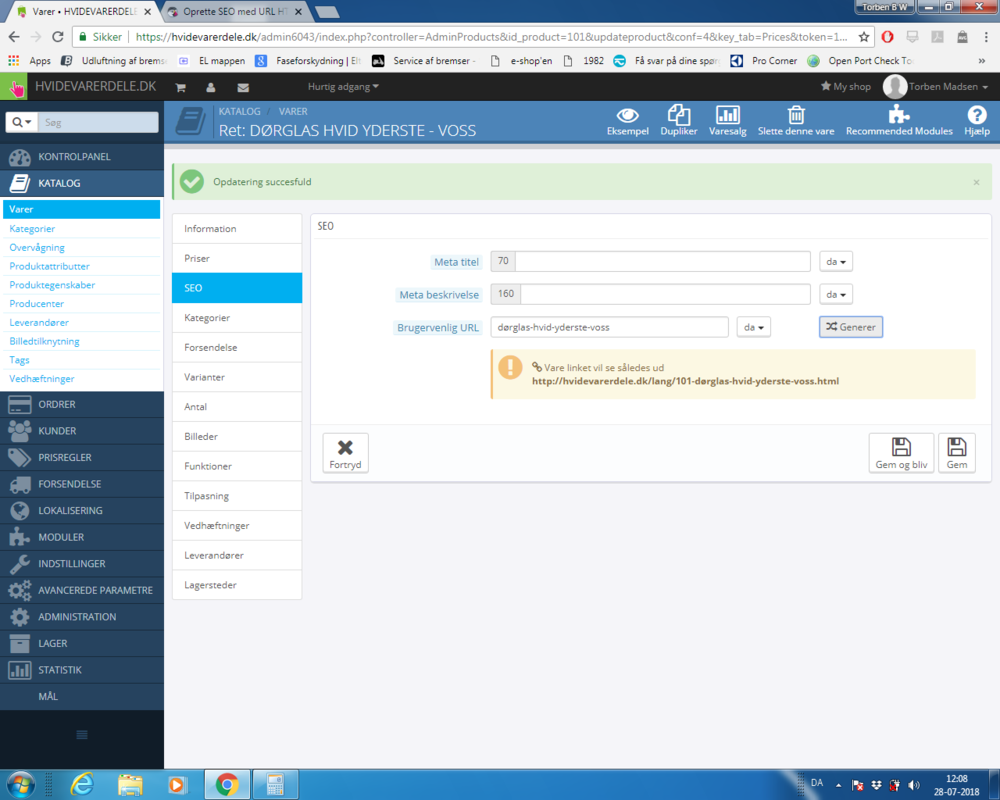This screenshot has height=800, width=1000.
Task: Open the SEO product tab
Action: (x=237, y=288)
